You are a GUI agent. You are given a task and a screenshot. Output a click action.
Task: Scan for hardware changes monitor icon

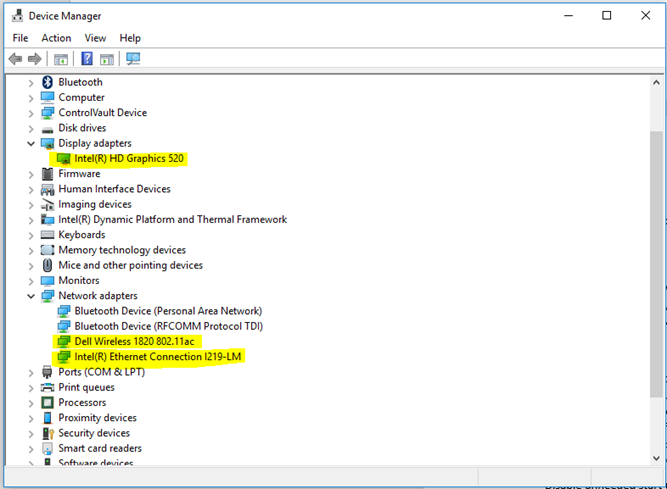click(133, 59)
